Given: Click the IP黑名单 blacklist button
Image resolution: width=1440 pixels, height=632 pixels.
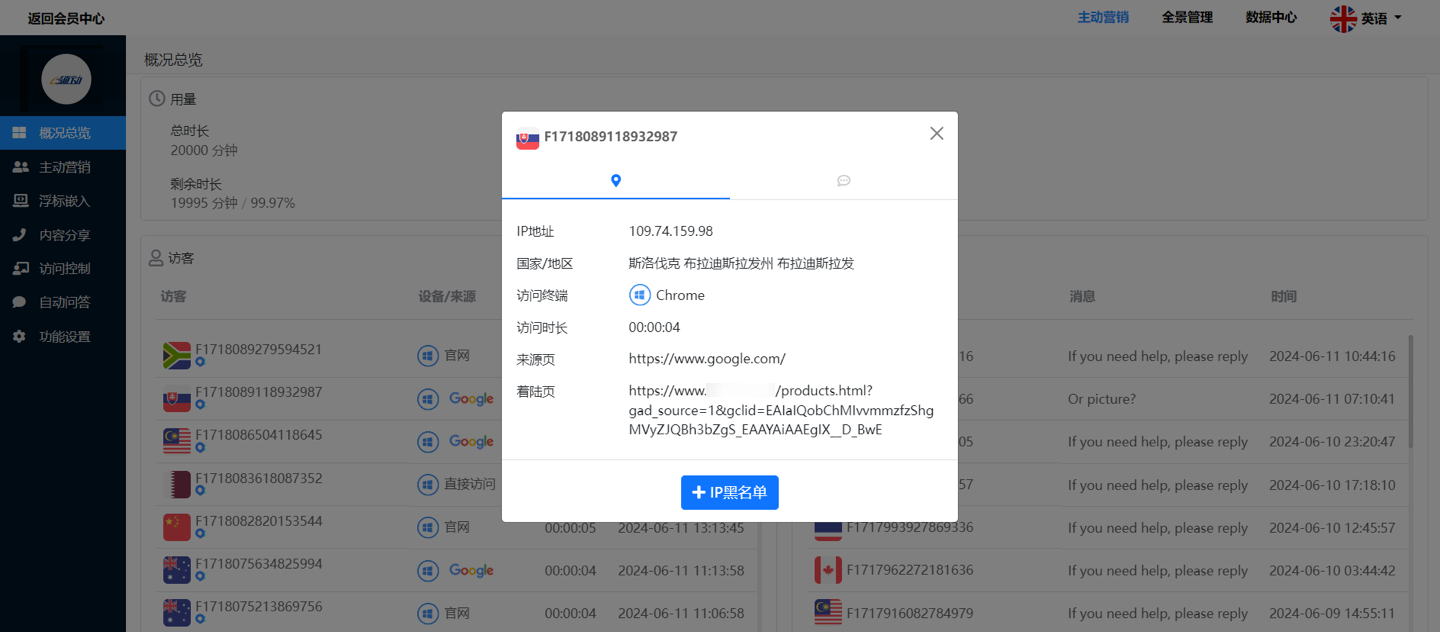Looking at the screenshot, I should [730, 492].
